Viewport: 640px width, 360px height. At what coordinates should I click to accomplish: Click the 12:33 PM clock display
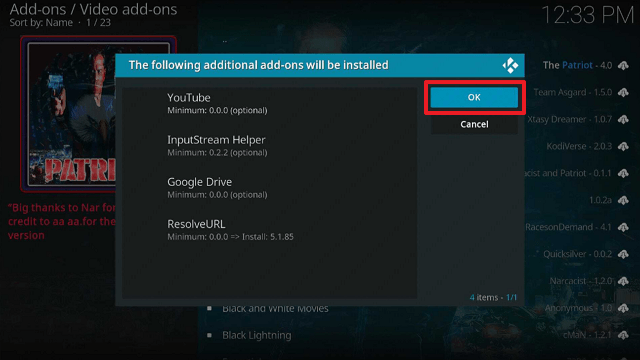(587, 16)
